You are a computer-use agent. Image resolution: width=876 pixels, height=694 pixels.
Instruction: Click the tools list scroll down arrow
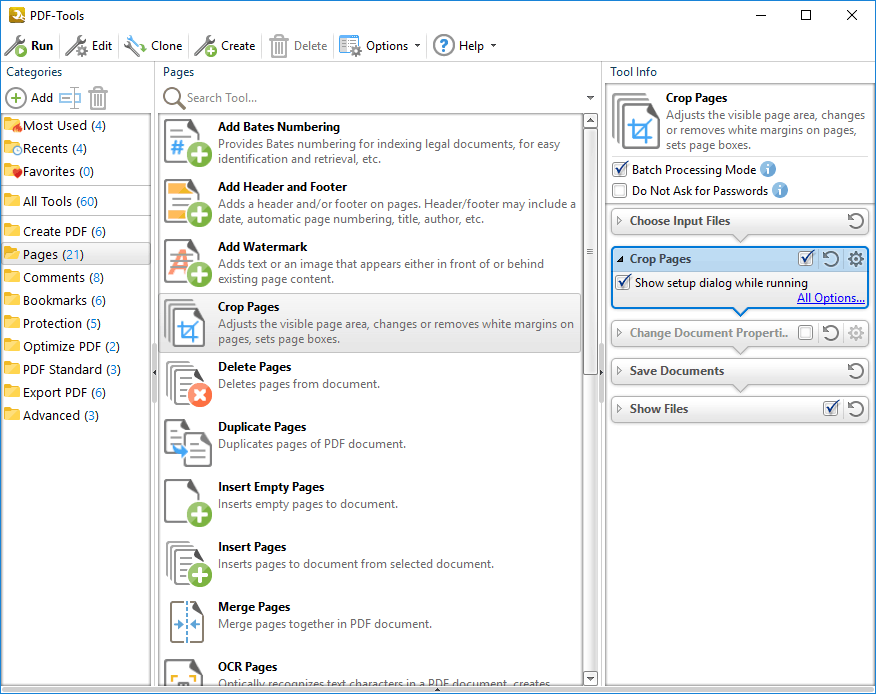(590, 678)
